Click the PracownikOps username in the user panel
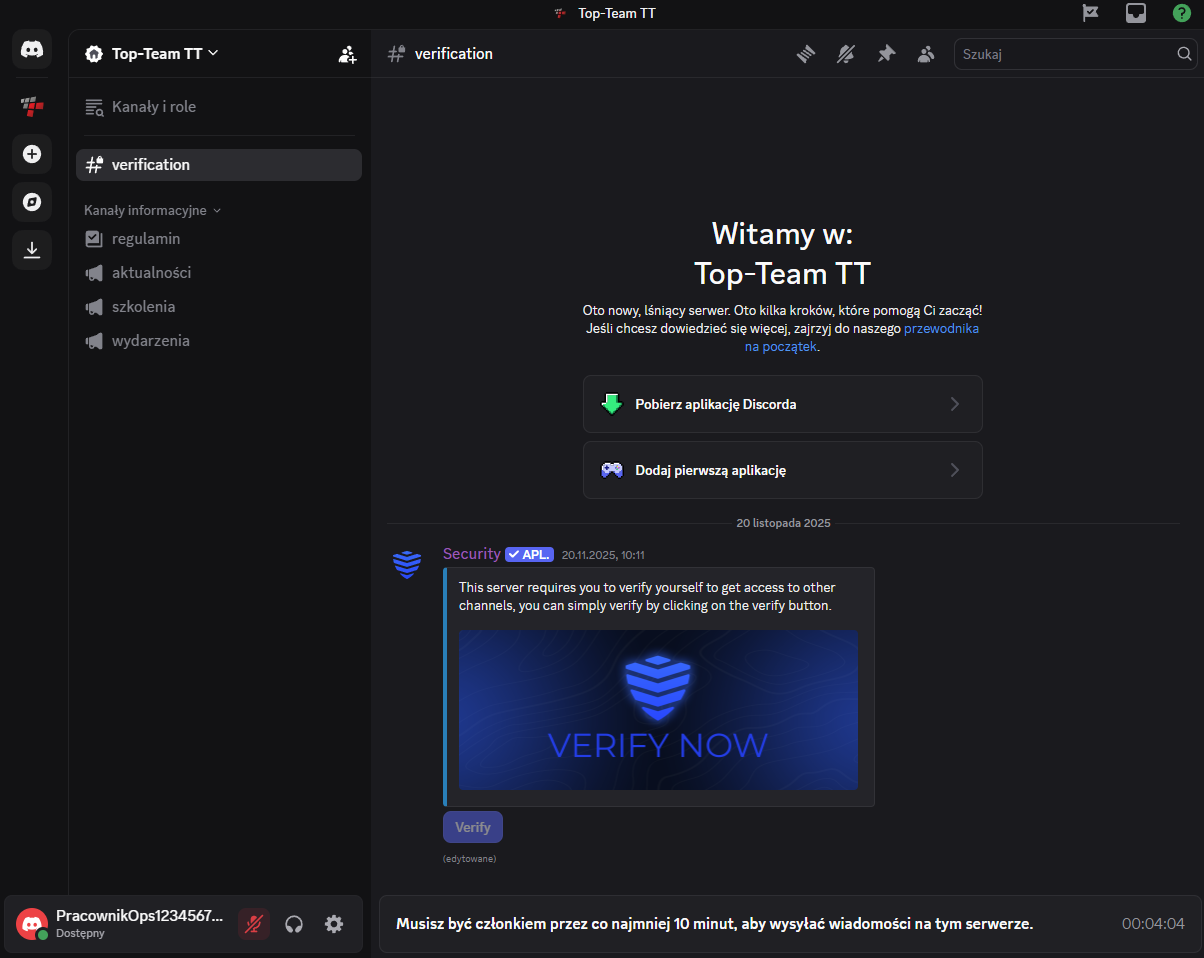The image size is (1204, 958). (139, 916)
